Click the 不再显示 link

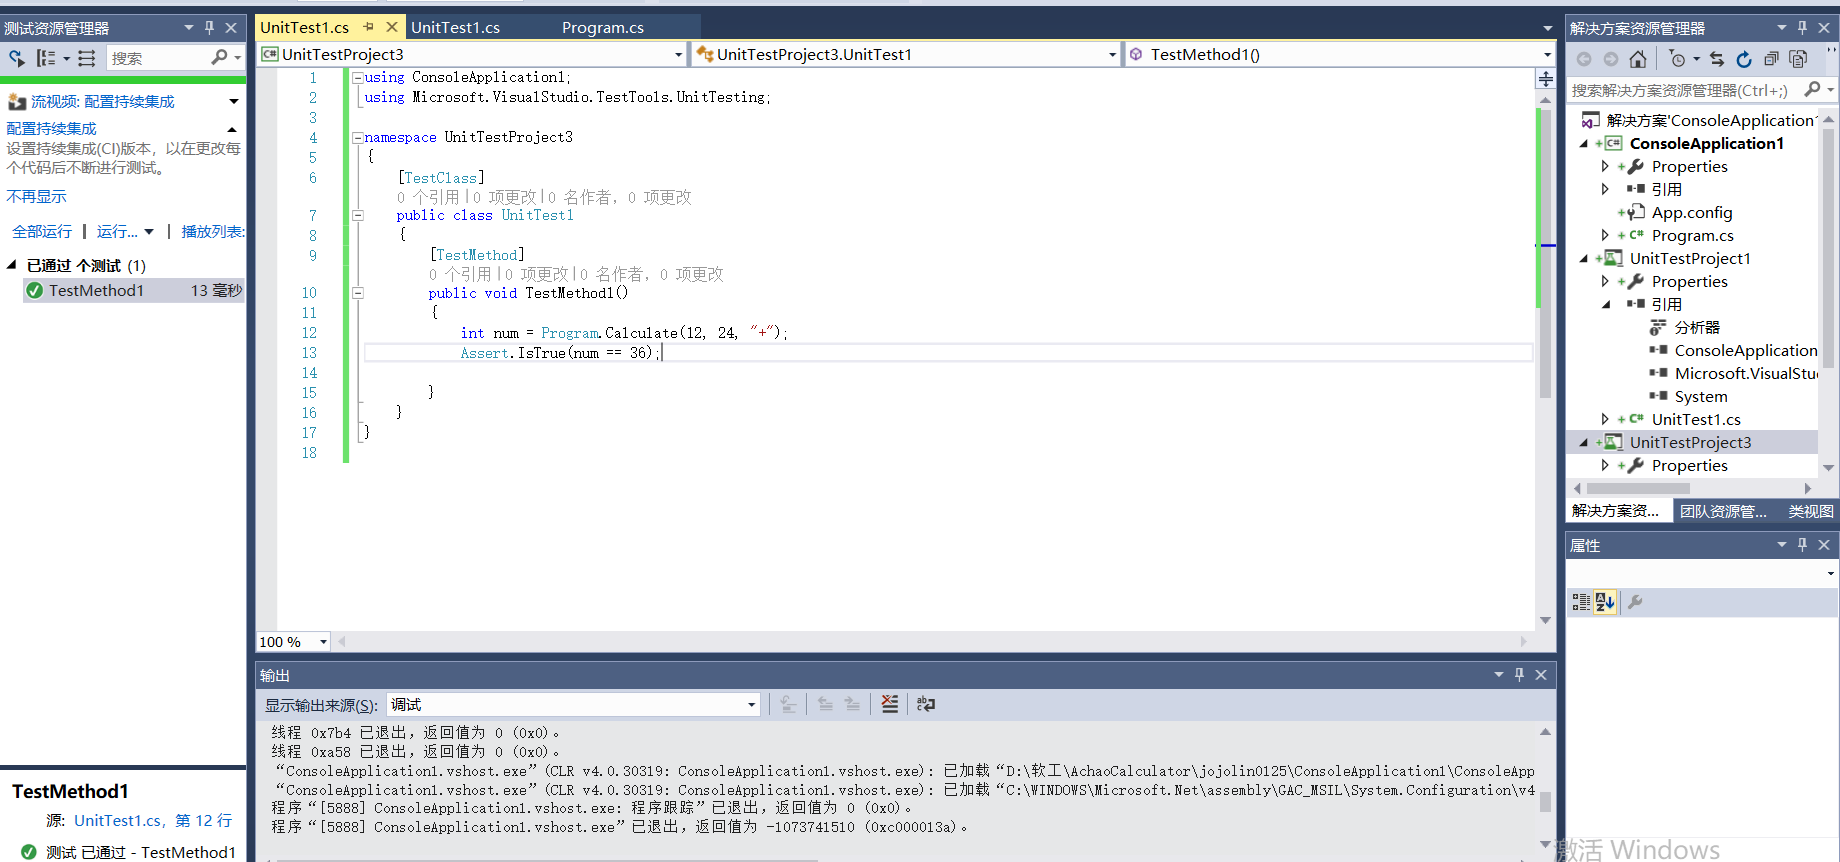(x=36, y=196)
